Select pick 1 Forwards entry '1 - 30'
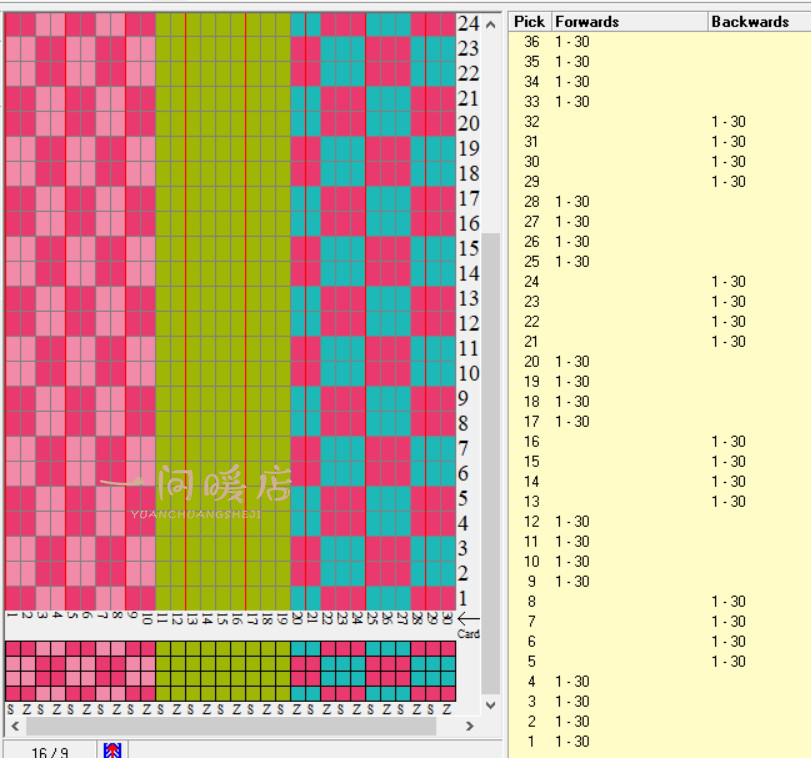Image resolution: width=811 pixels, height=758 pixels. tap(572, 741)
